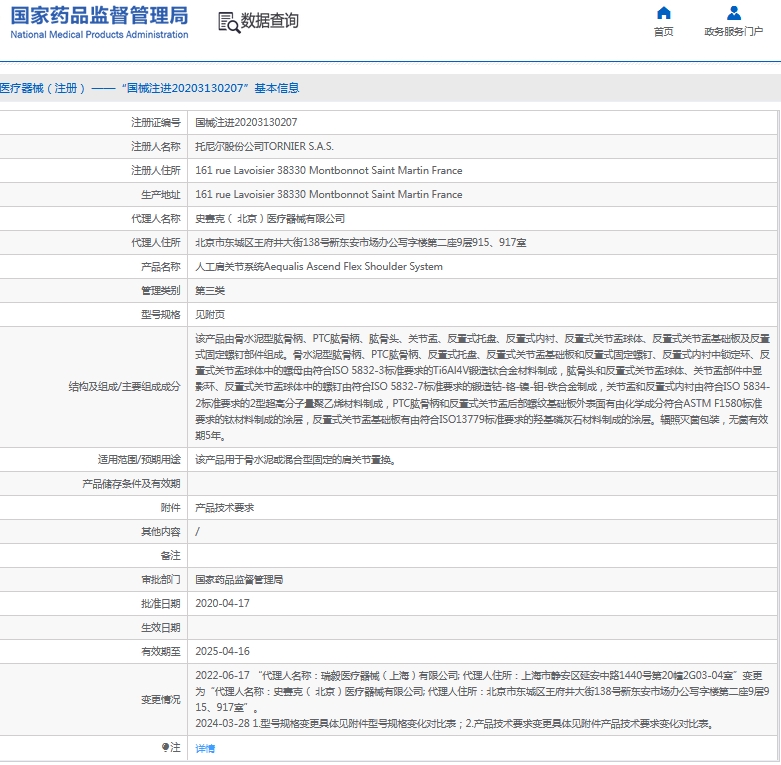Click registrant name 托尼尔股份公司TORNIER S.A.S.
This screenshot has height=765, width=781.
[x=264, y=146]
